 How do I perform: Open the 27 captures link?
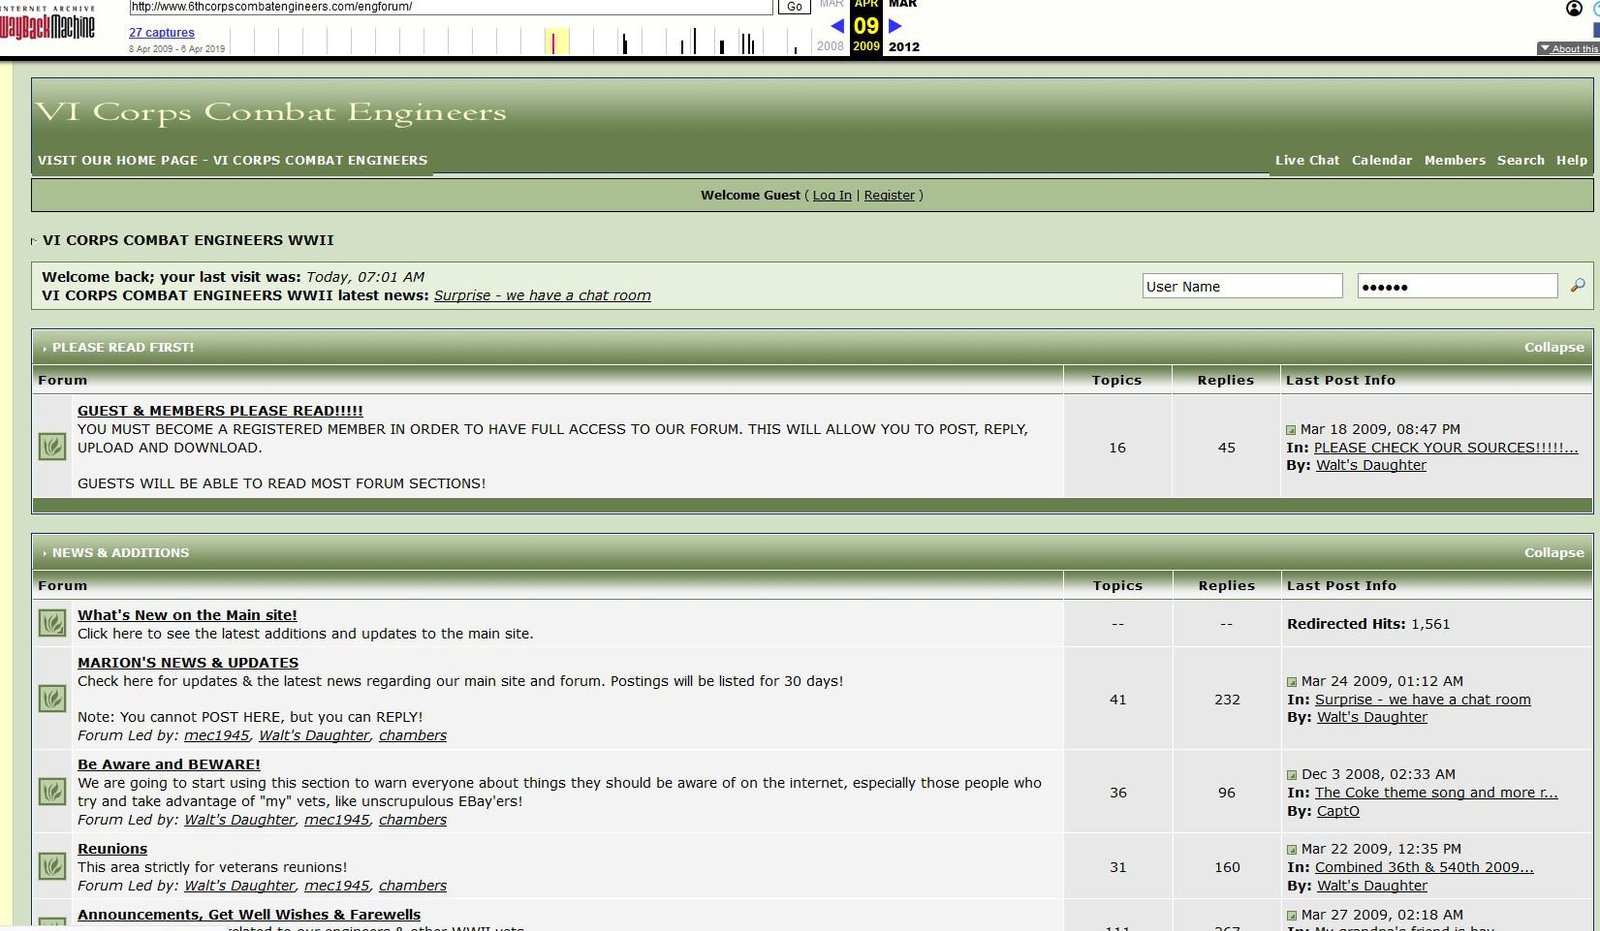point(162,33)
